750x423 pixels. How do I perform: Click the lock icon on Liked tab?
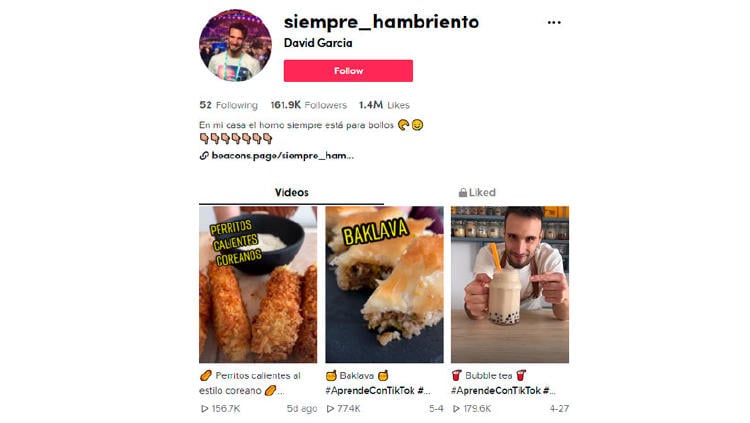point(463,192)
